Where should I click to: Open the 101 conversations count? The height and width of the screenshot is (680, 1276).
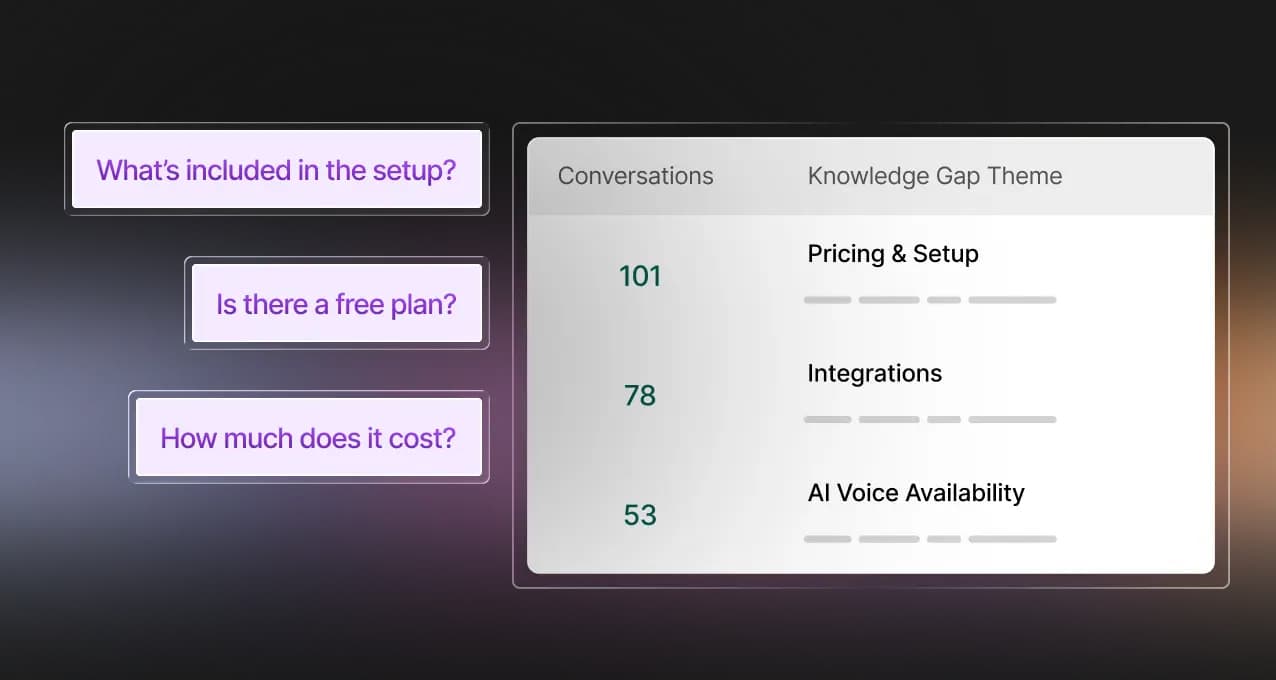coord(640,276)
